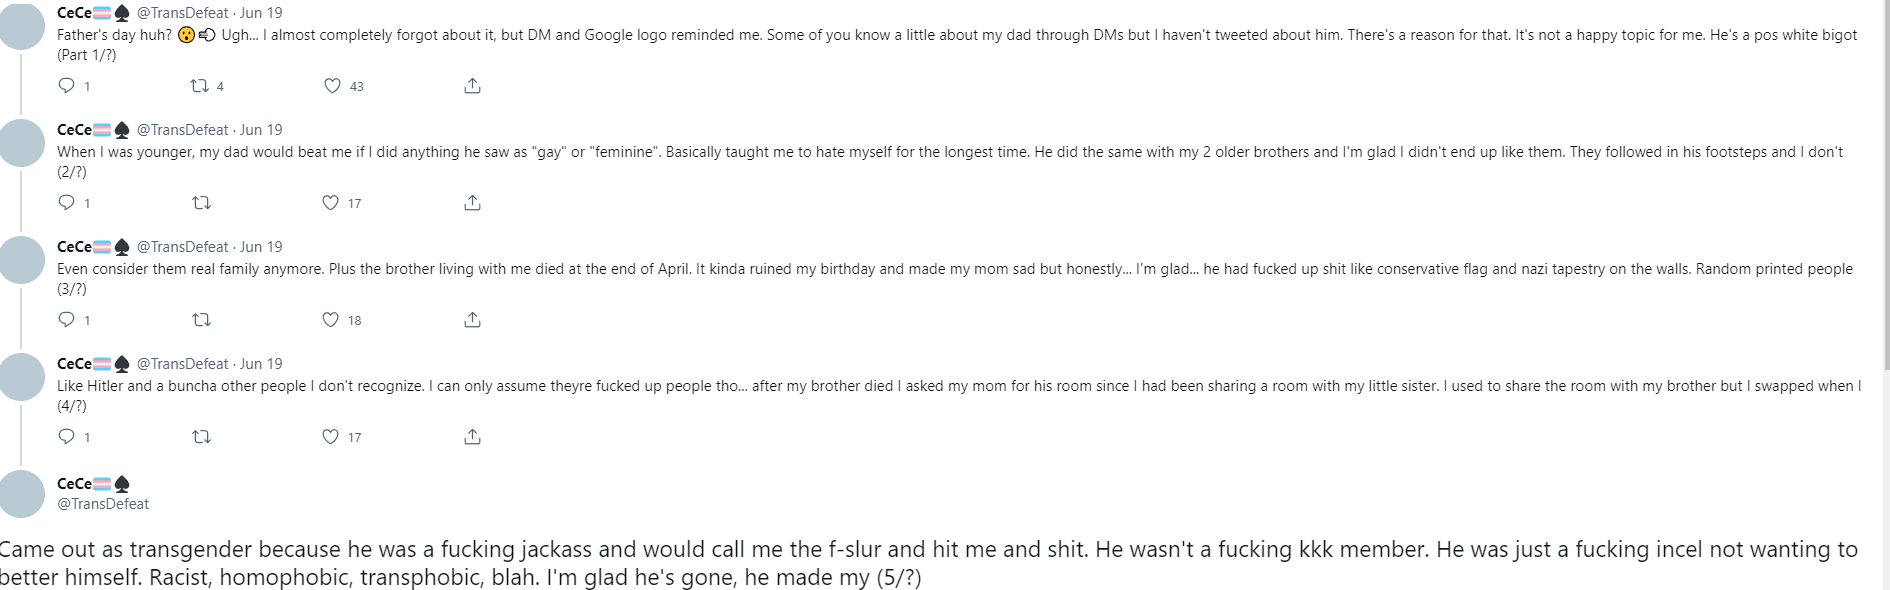Open Jun 19 timestamp of first tweet
The width and height of the screenshot is (1890, 590).
(261, 13)
